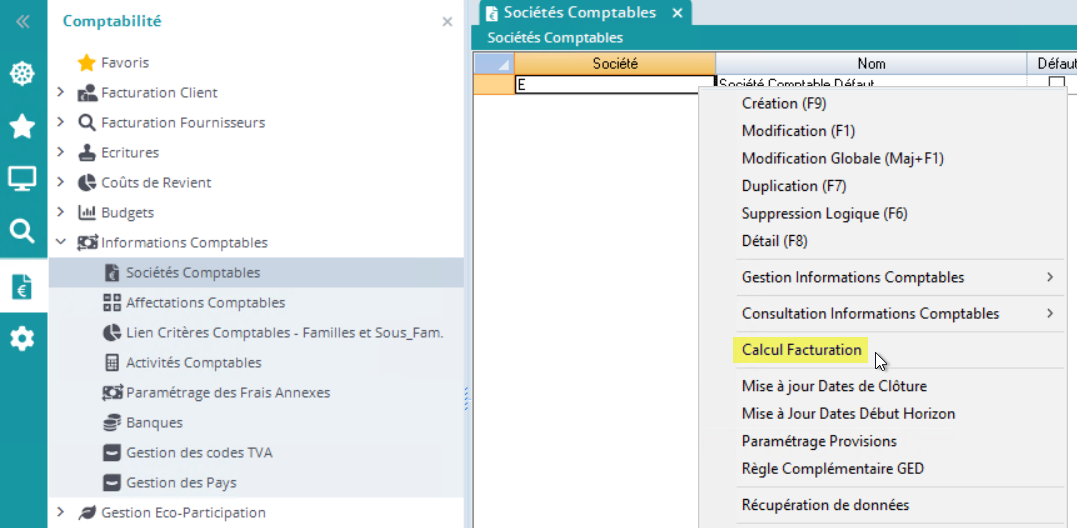1077x528 pixels.
Task: Collapse the Informations Comptables node
Action: pyautogui.click(x=61, y=243)
